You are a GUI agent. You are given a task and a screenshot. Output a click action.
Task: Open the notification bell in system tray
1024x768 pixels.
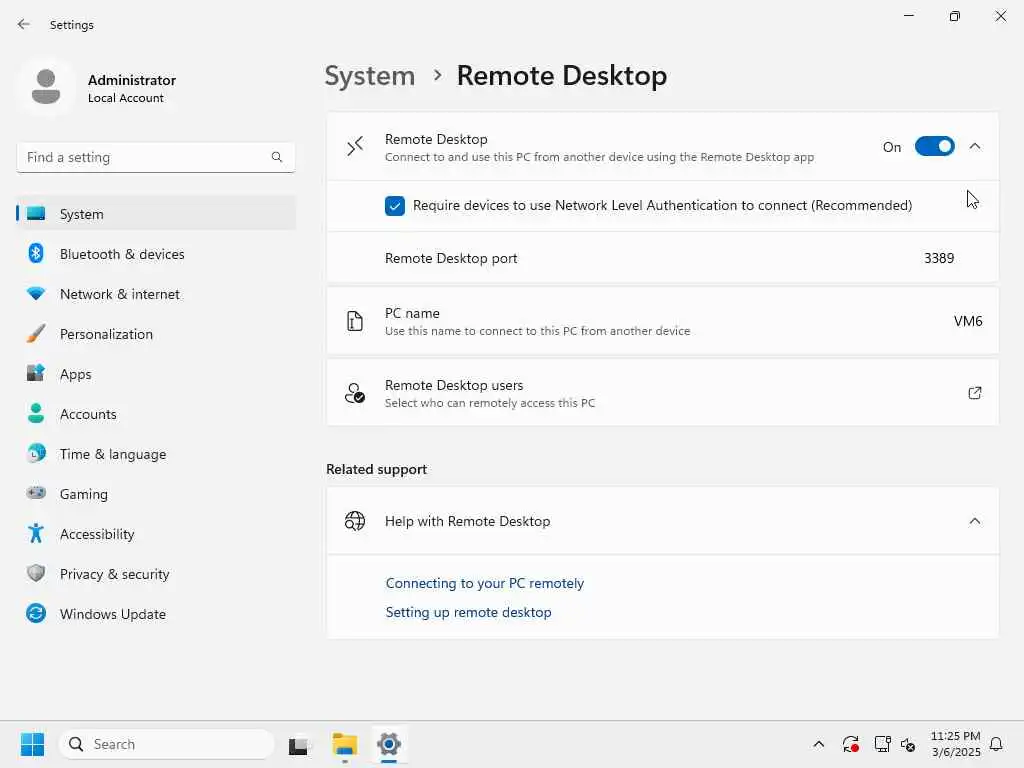click(x=996, y=744)
